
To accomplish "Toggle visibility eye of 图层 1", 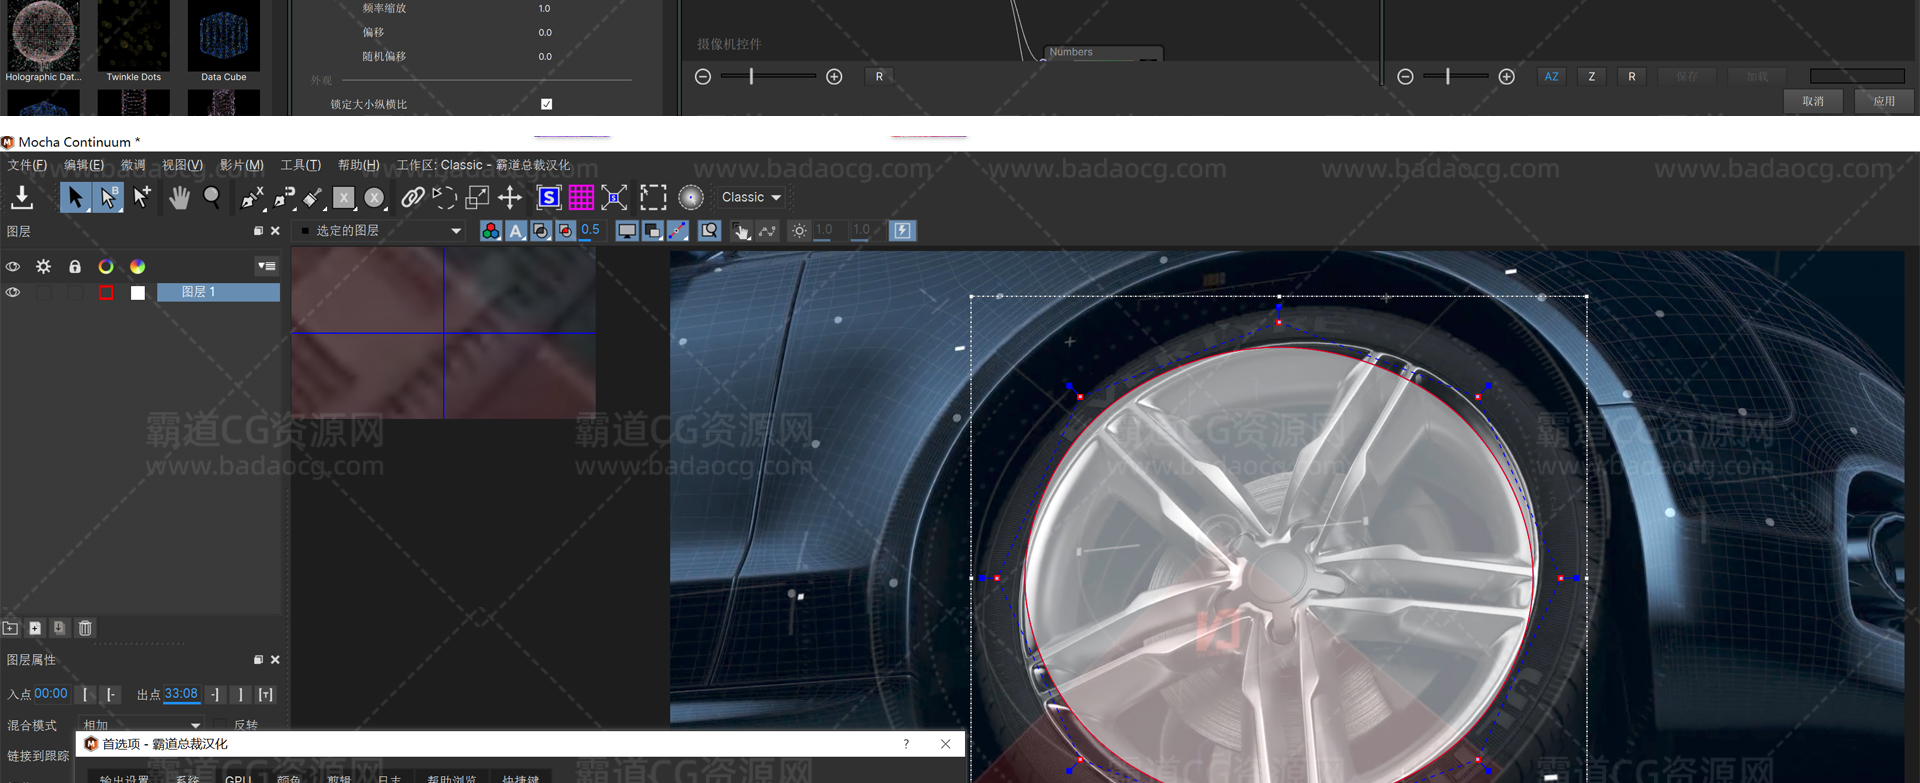I will 13,293.
